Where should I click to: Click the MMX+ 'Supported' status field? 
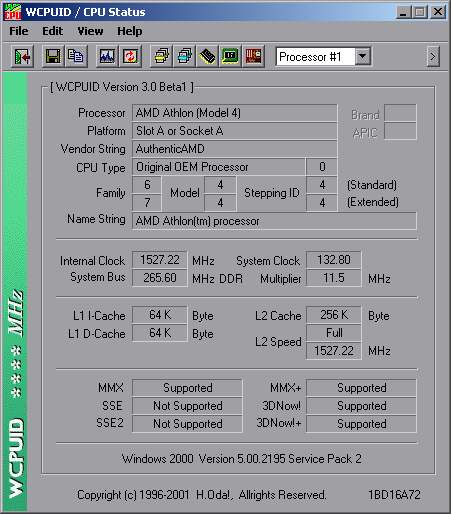point(361,388)
